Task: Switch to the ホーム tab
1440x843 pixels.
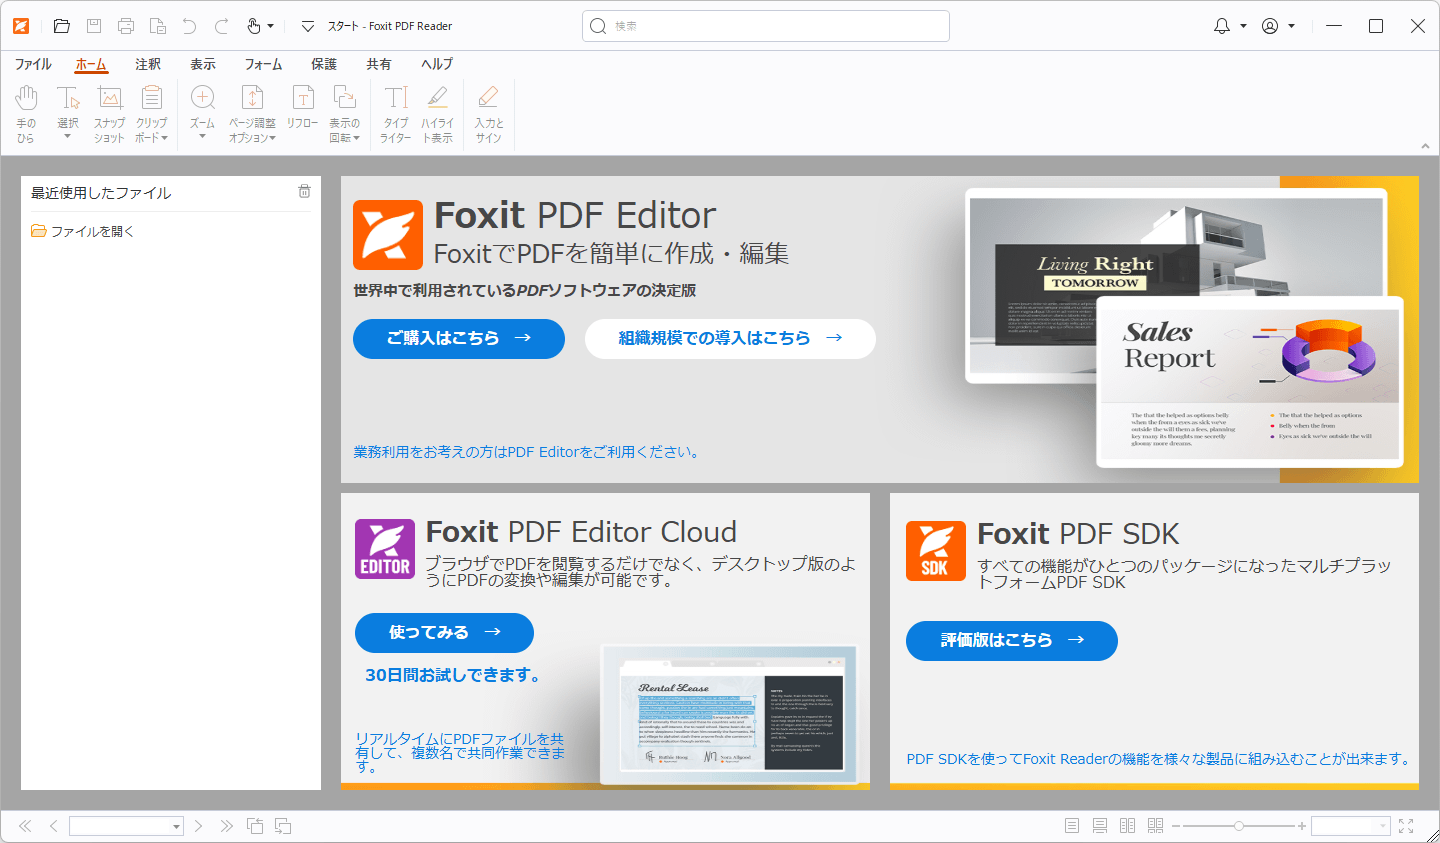Action: (x=91, y=64)
